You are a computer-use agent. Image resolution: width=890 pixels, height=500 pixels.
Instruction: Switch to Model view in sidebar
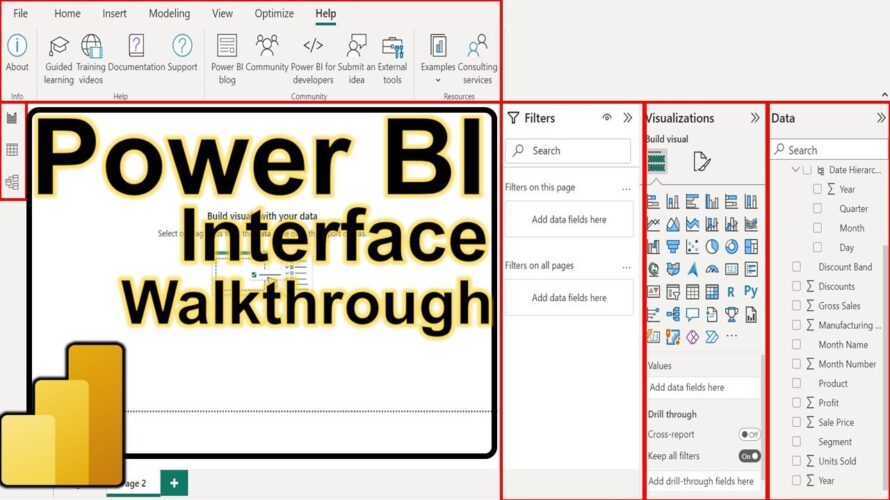[12, 182]
